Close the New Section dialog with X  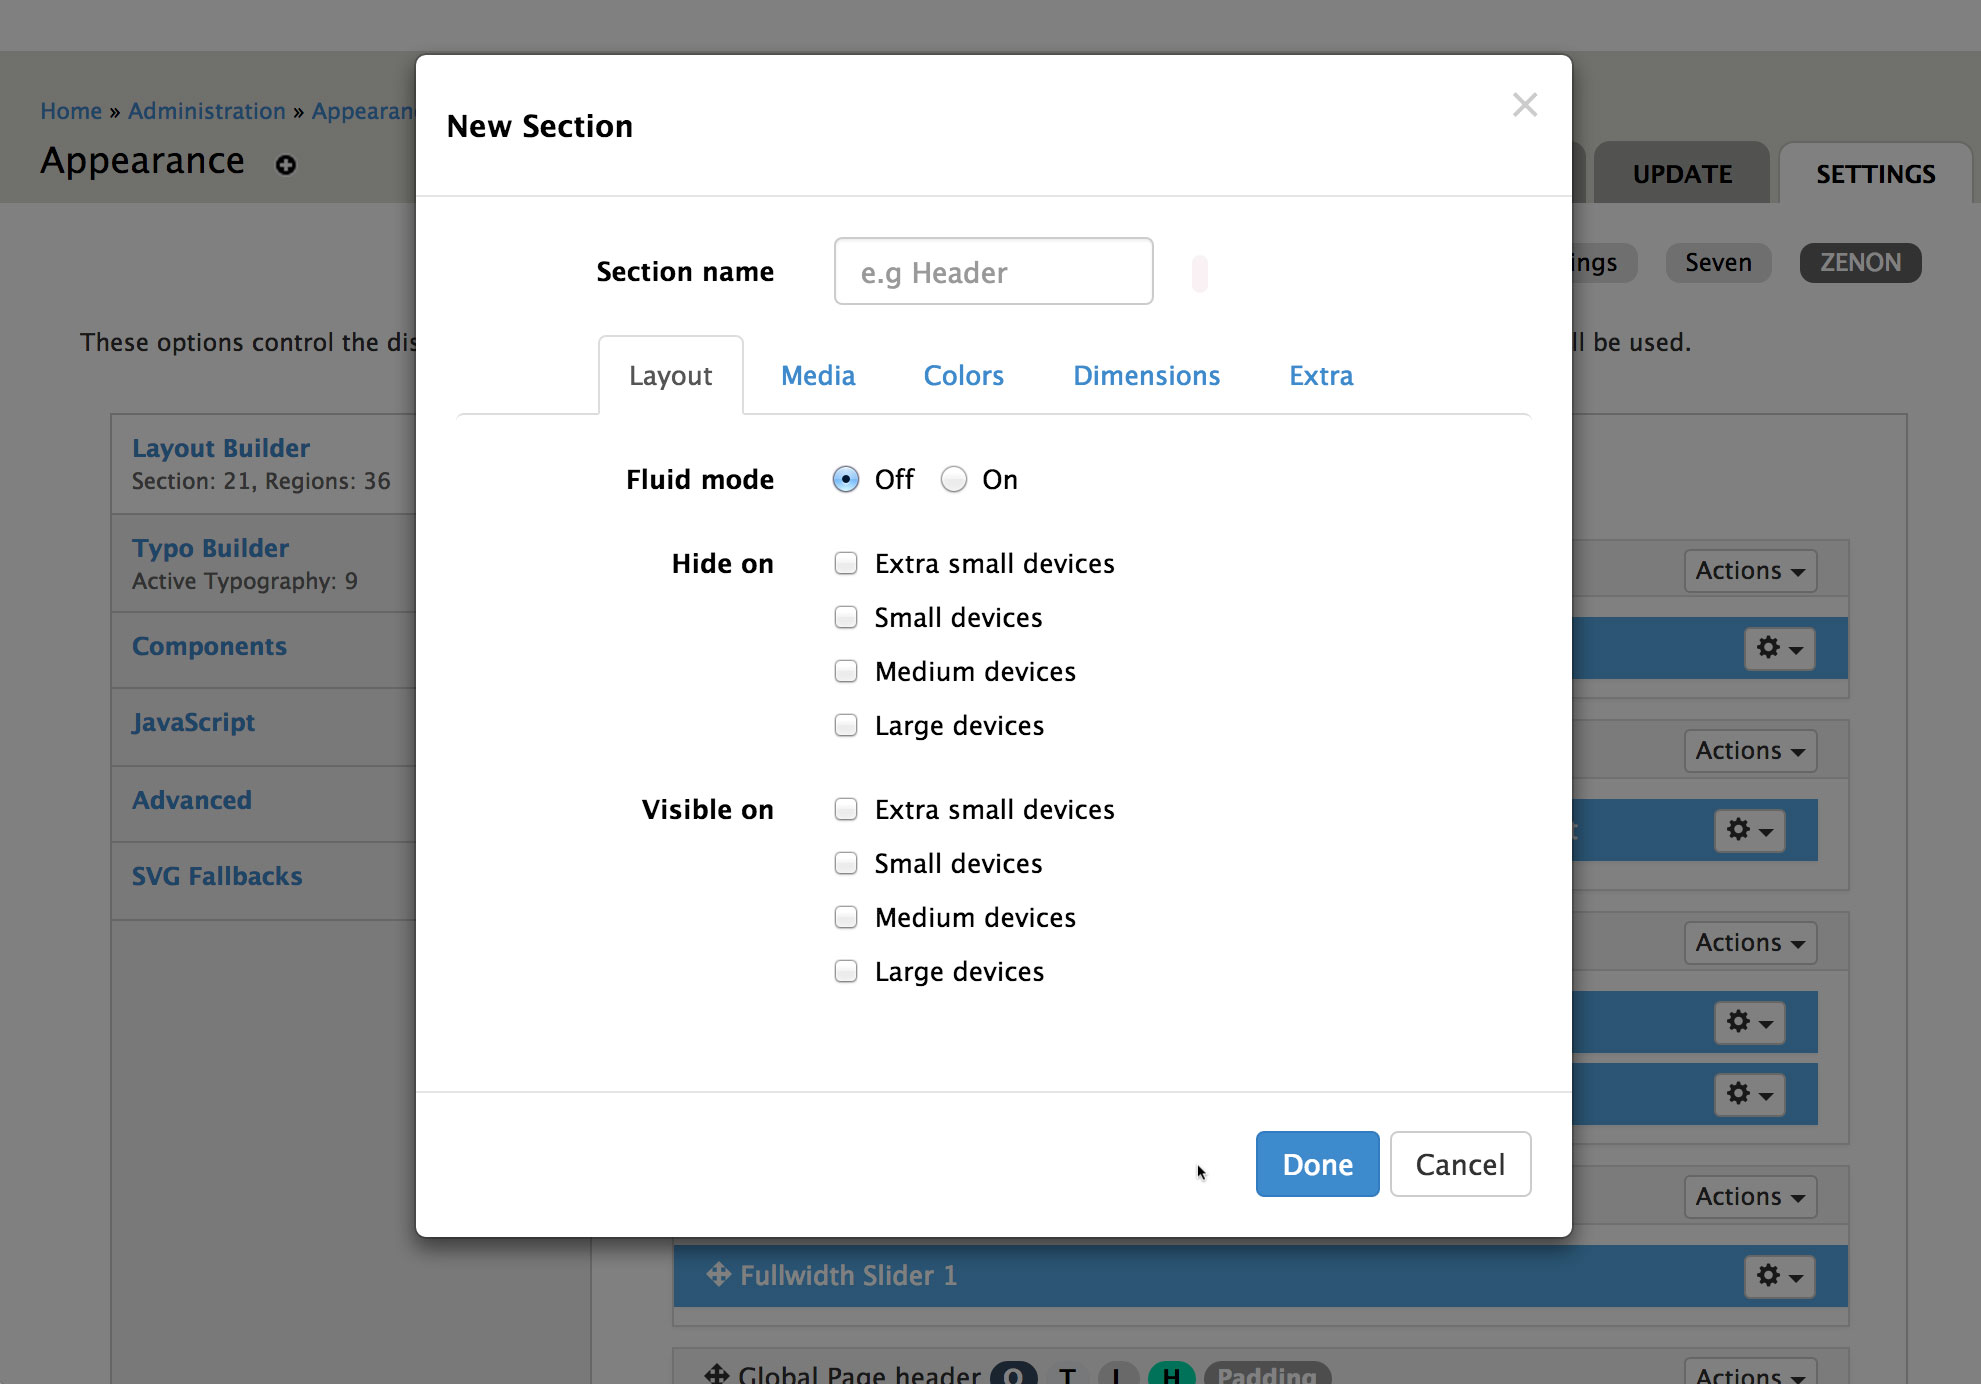coord(1524,105)
